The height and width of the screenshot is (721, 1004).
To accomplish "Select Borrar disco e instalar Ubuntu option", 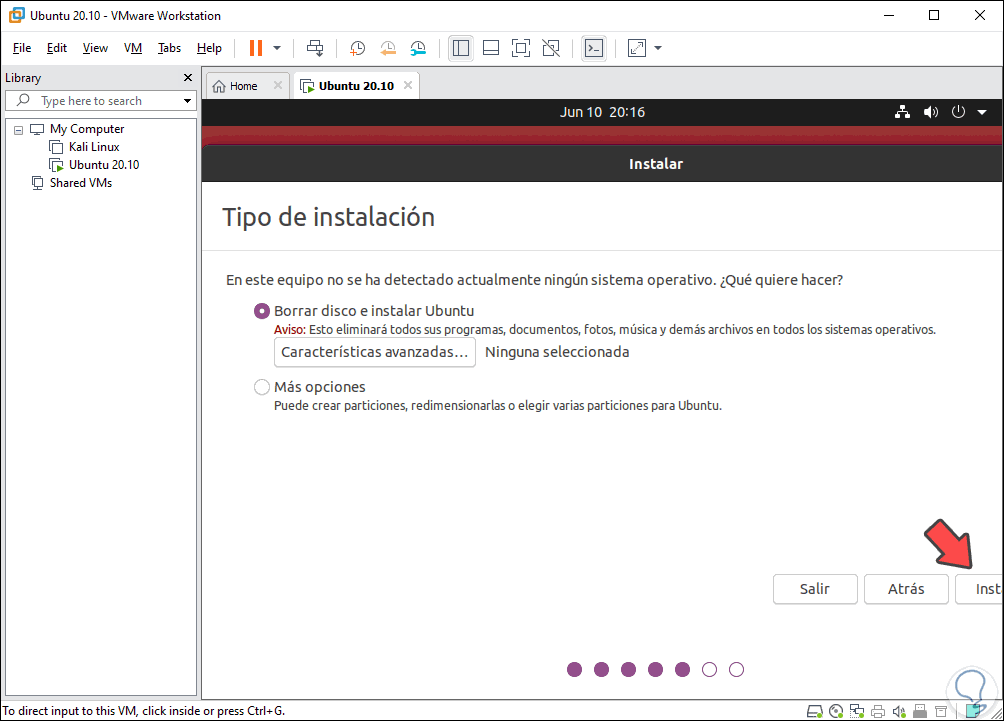I will tap(262, 311).
